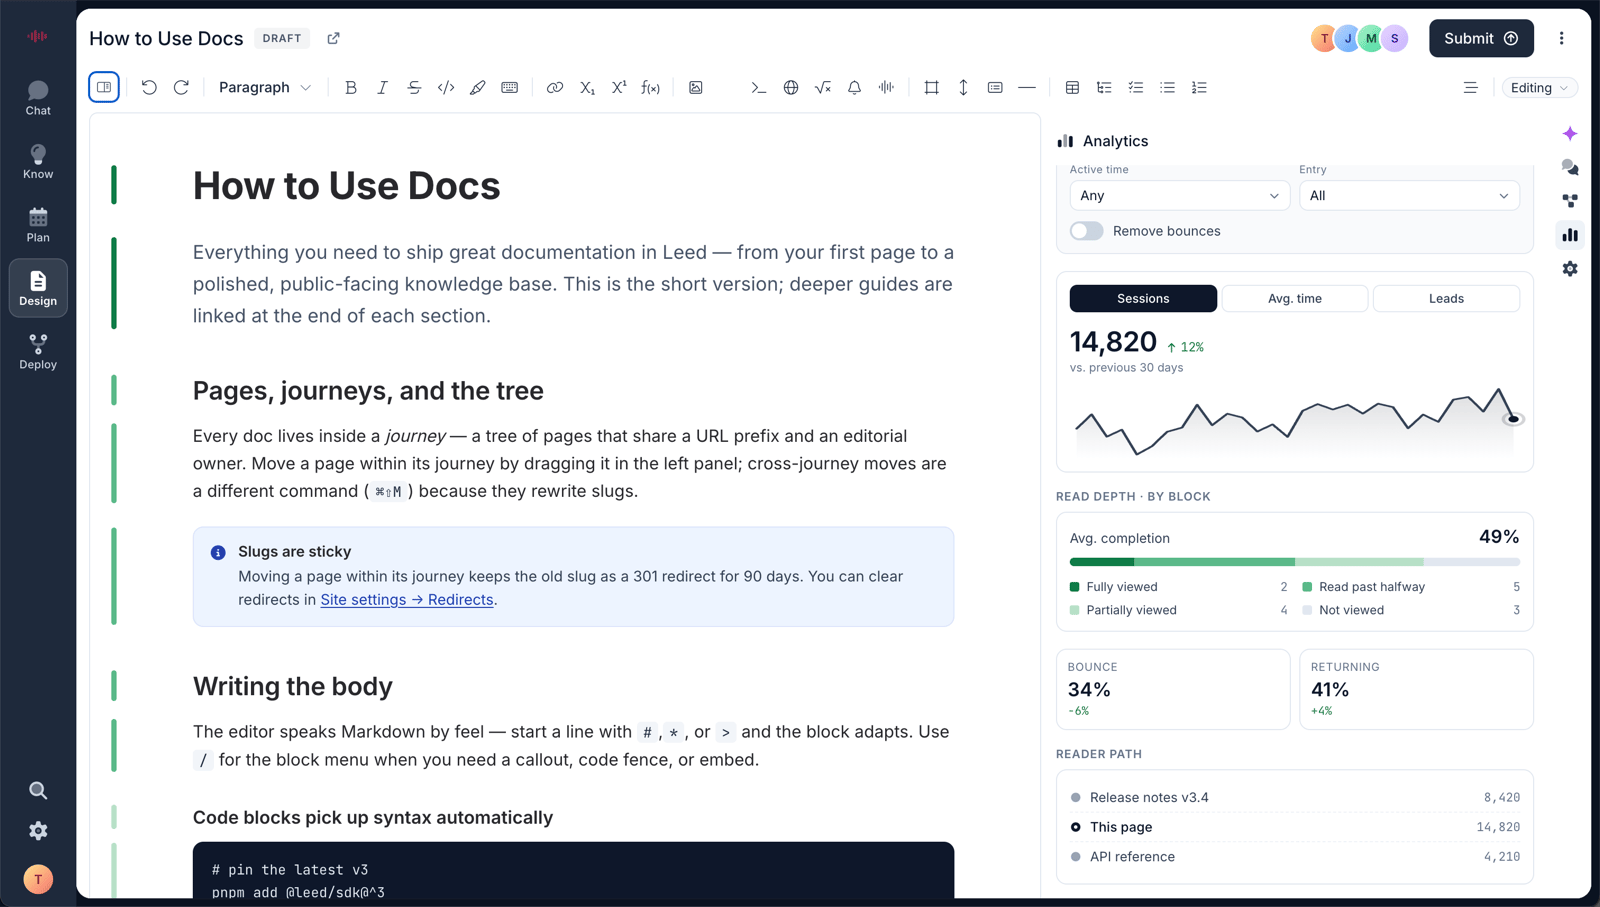Insert a table

tap(1072, 87)
